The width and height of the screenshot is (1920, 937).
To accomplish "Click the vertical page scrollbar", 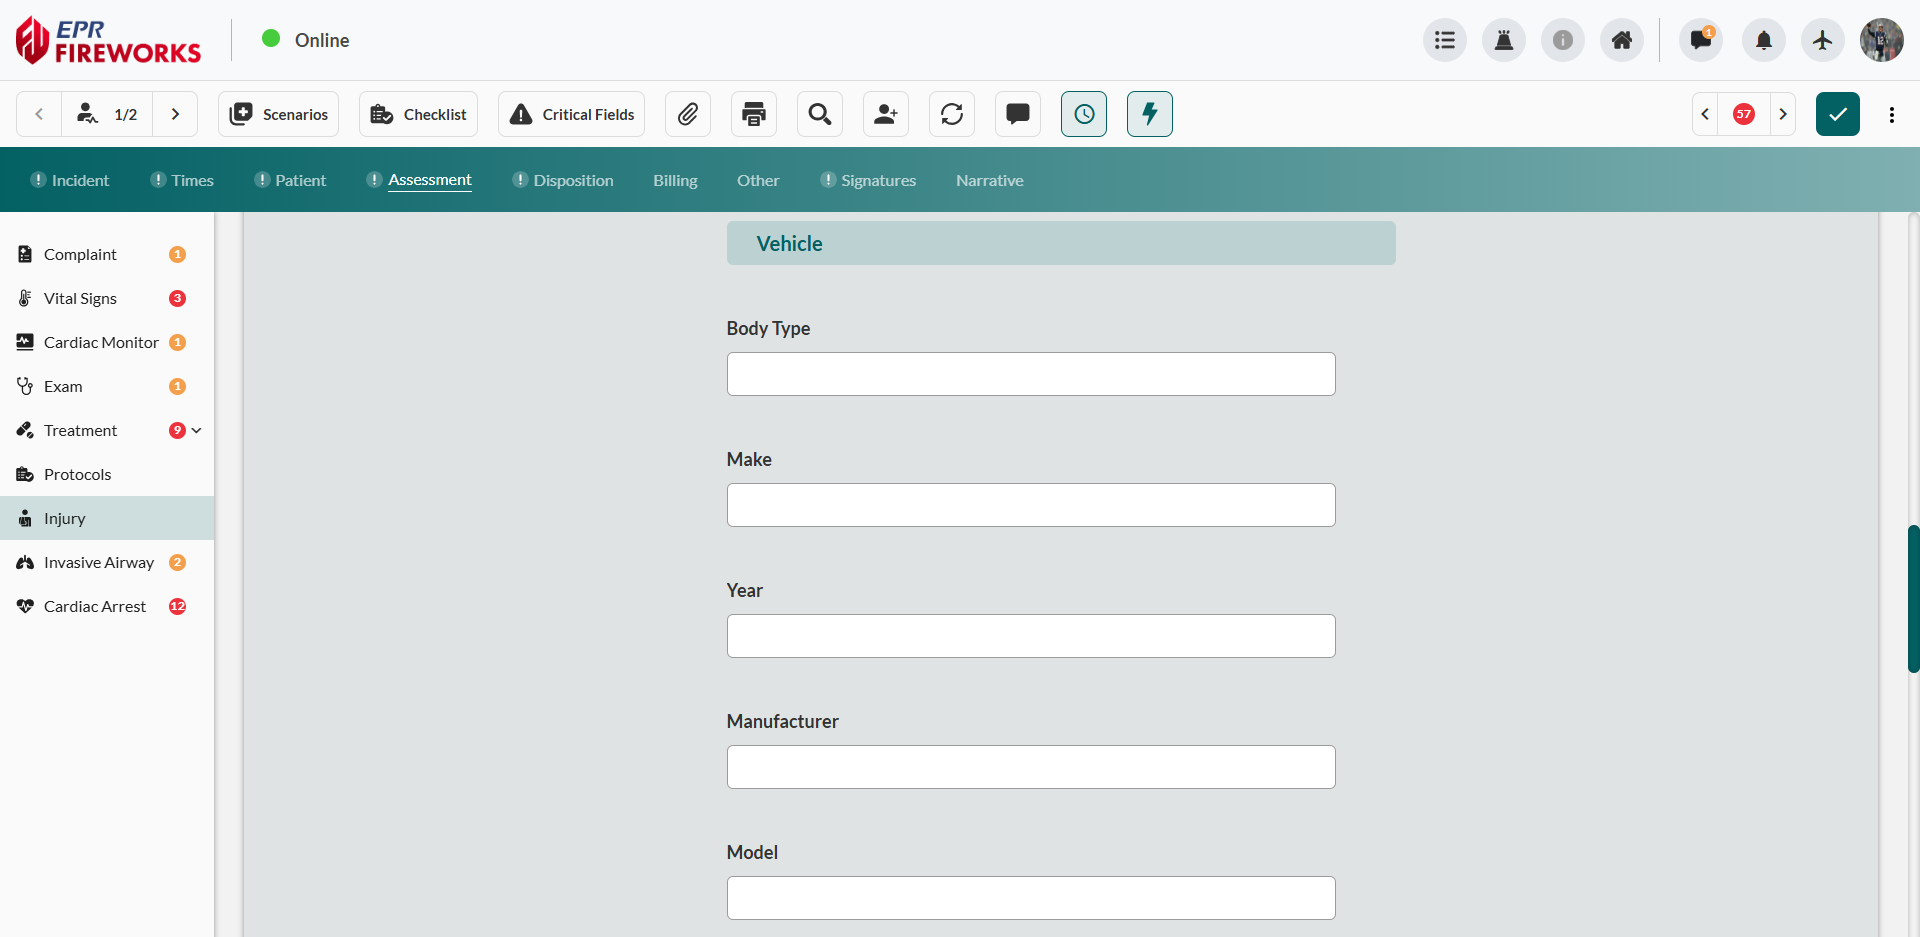I will [1913, 598].
